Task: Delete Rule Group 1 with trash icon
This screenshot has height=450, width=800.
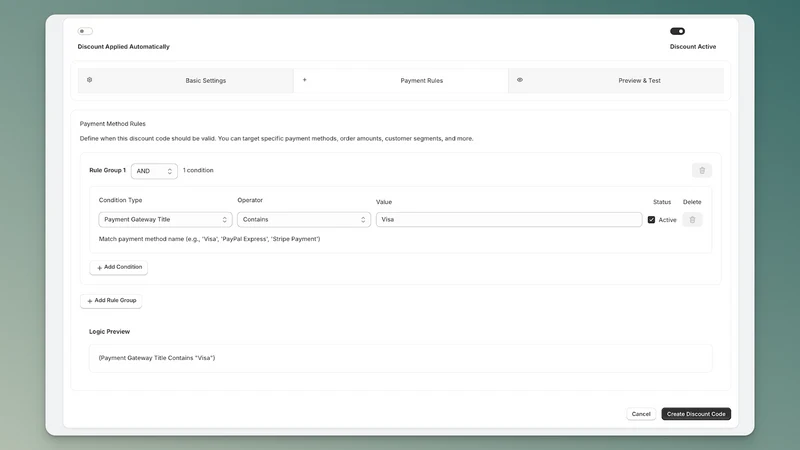Action: click(702, 170)
